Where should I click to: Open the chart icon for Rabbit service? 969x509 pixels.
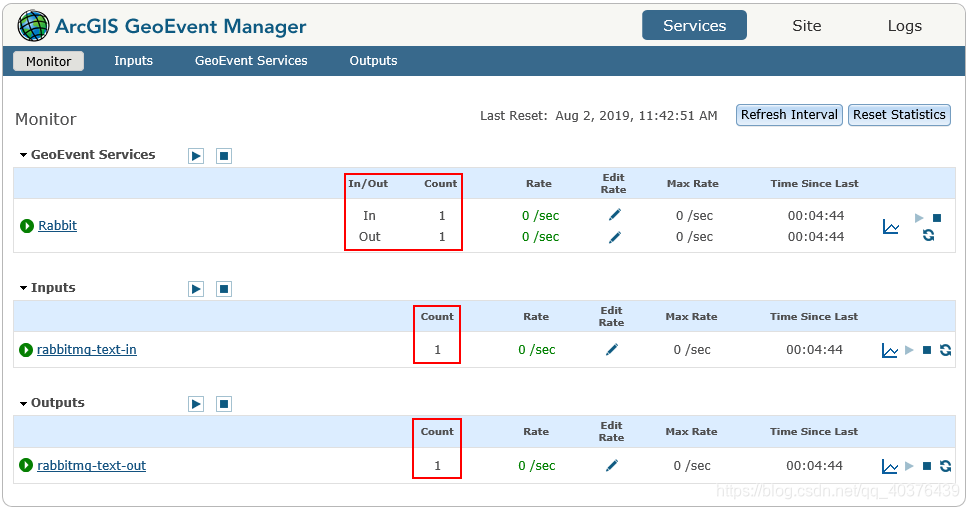[x=891, y=227]
